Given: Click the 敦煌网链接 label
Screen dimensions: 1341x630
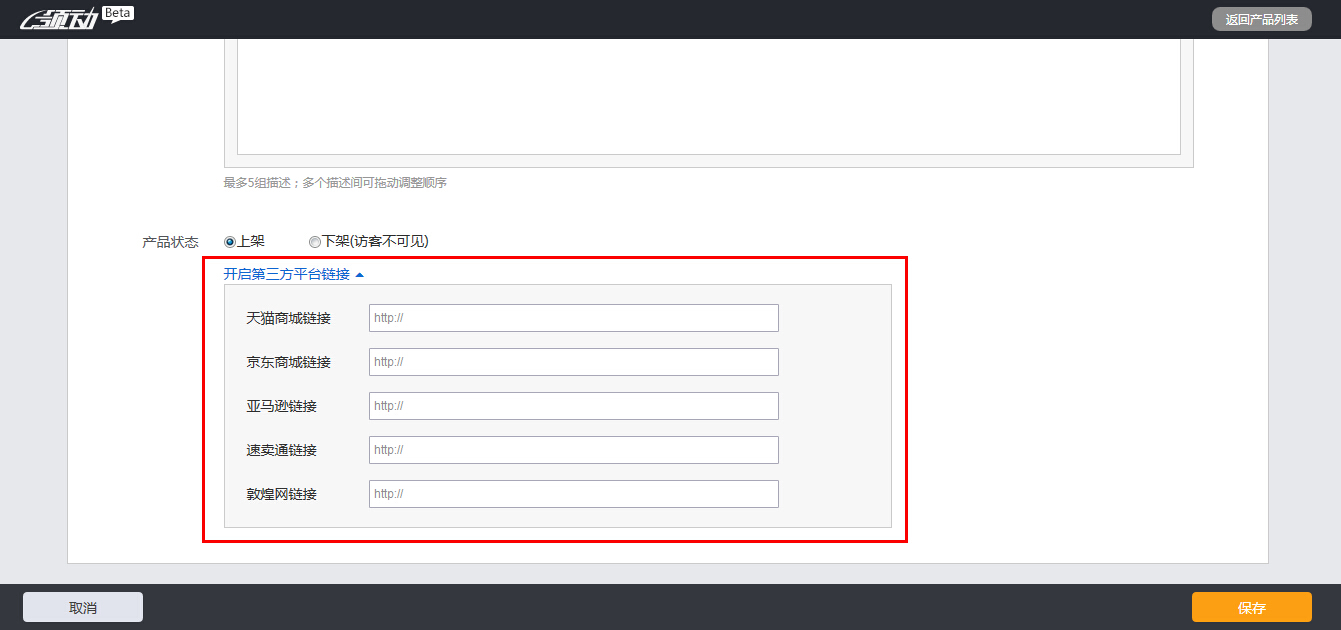Looking at the screenshot, I should 281,494.
